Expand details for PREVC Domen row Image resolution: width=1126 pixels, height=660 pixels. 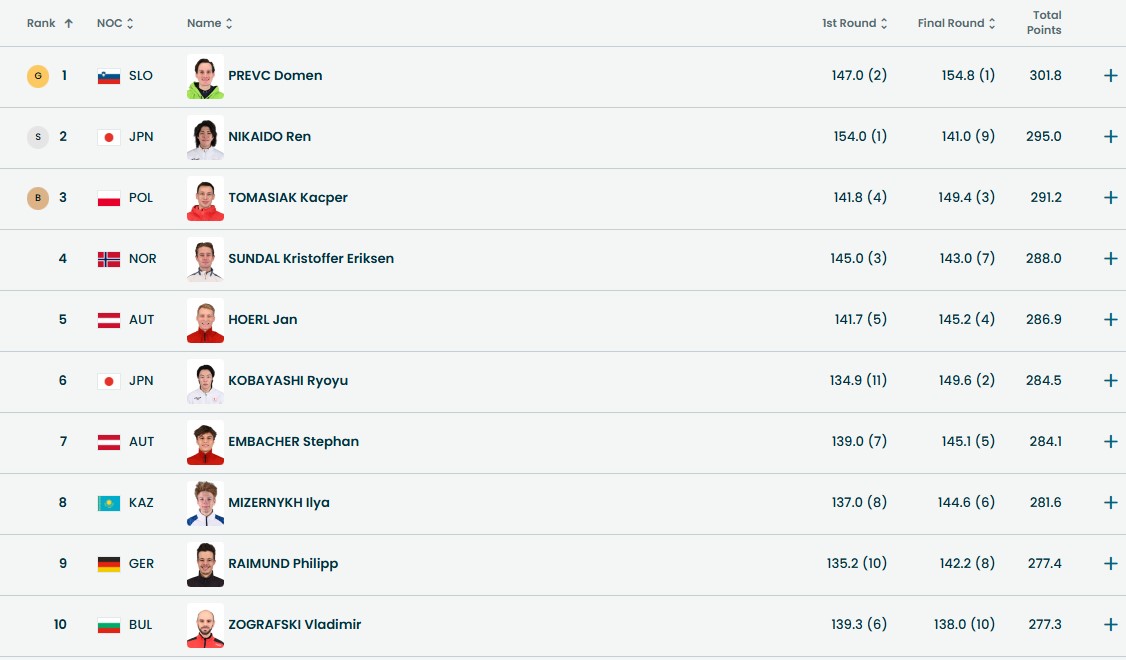point(1110,76)
